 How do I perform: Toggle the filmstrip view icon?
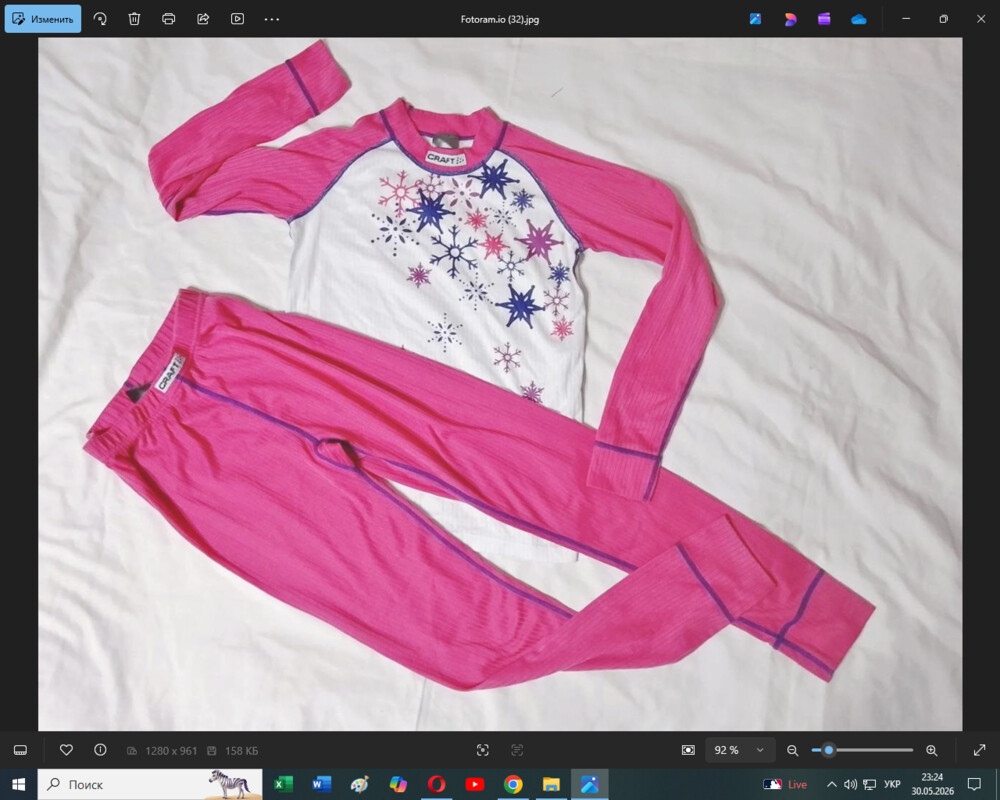click(20, 750)
